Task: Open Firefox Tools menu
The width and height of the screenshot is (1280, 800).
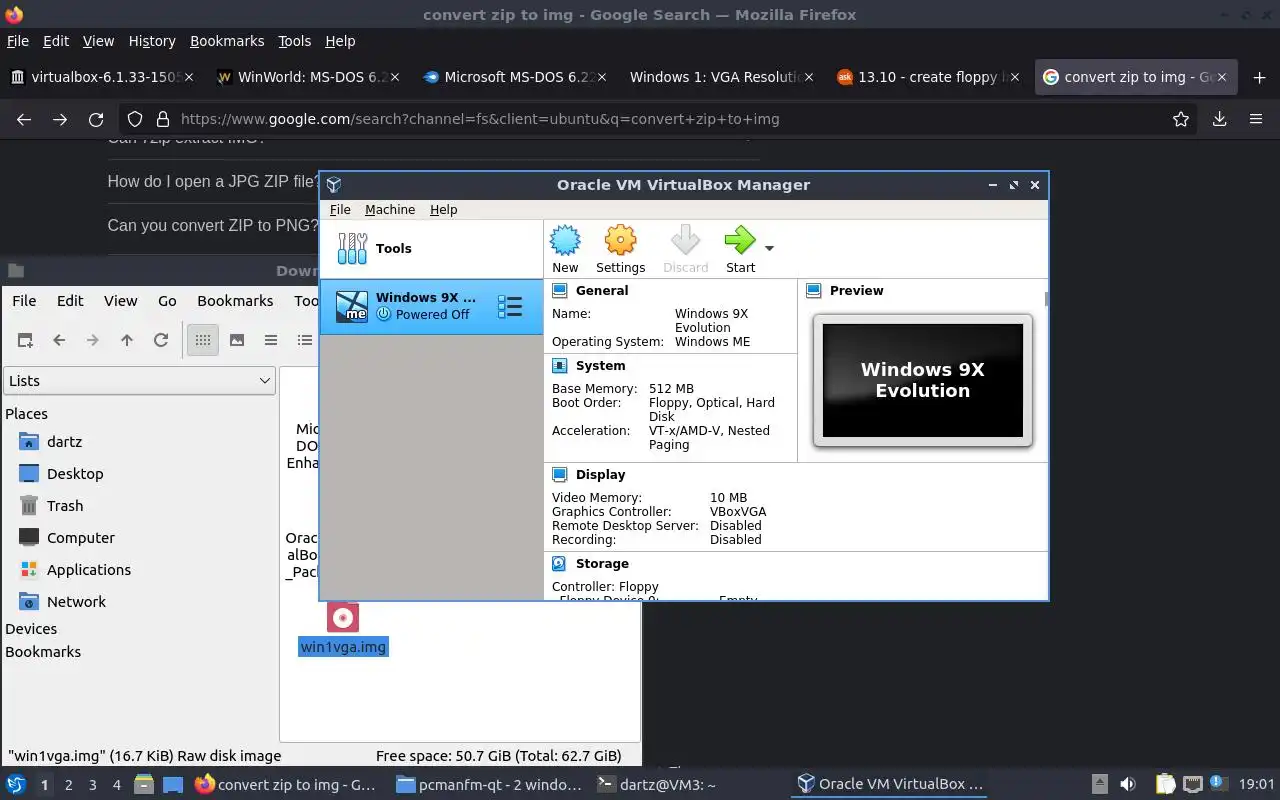Action: point(294,41)
